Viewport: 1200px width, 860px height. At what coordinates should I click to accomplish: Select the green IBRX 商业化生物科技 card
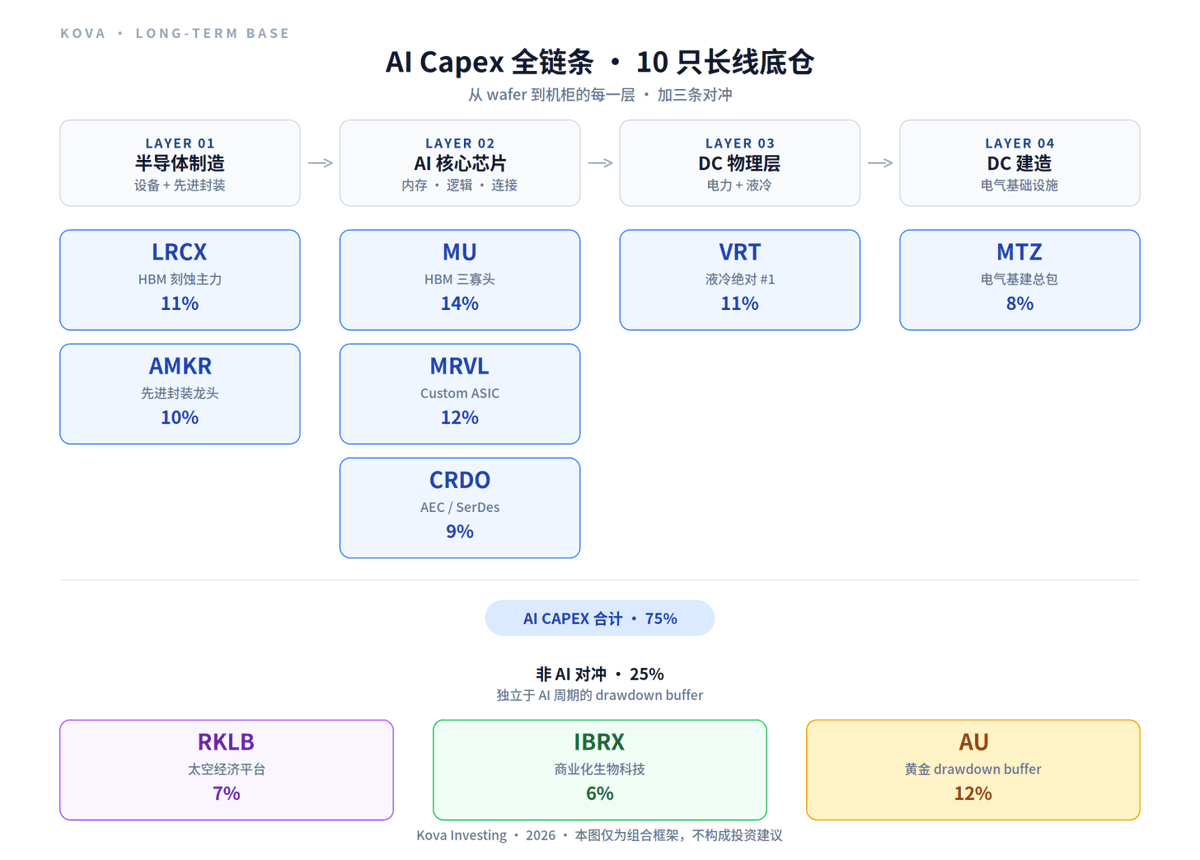pos(600,770)
